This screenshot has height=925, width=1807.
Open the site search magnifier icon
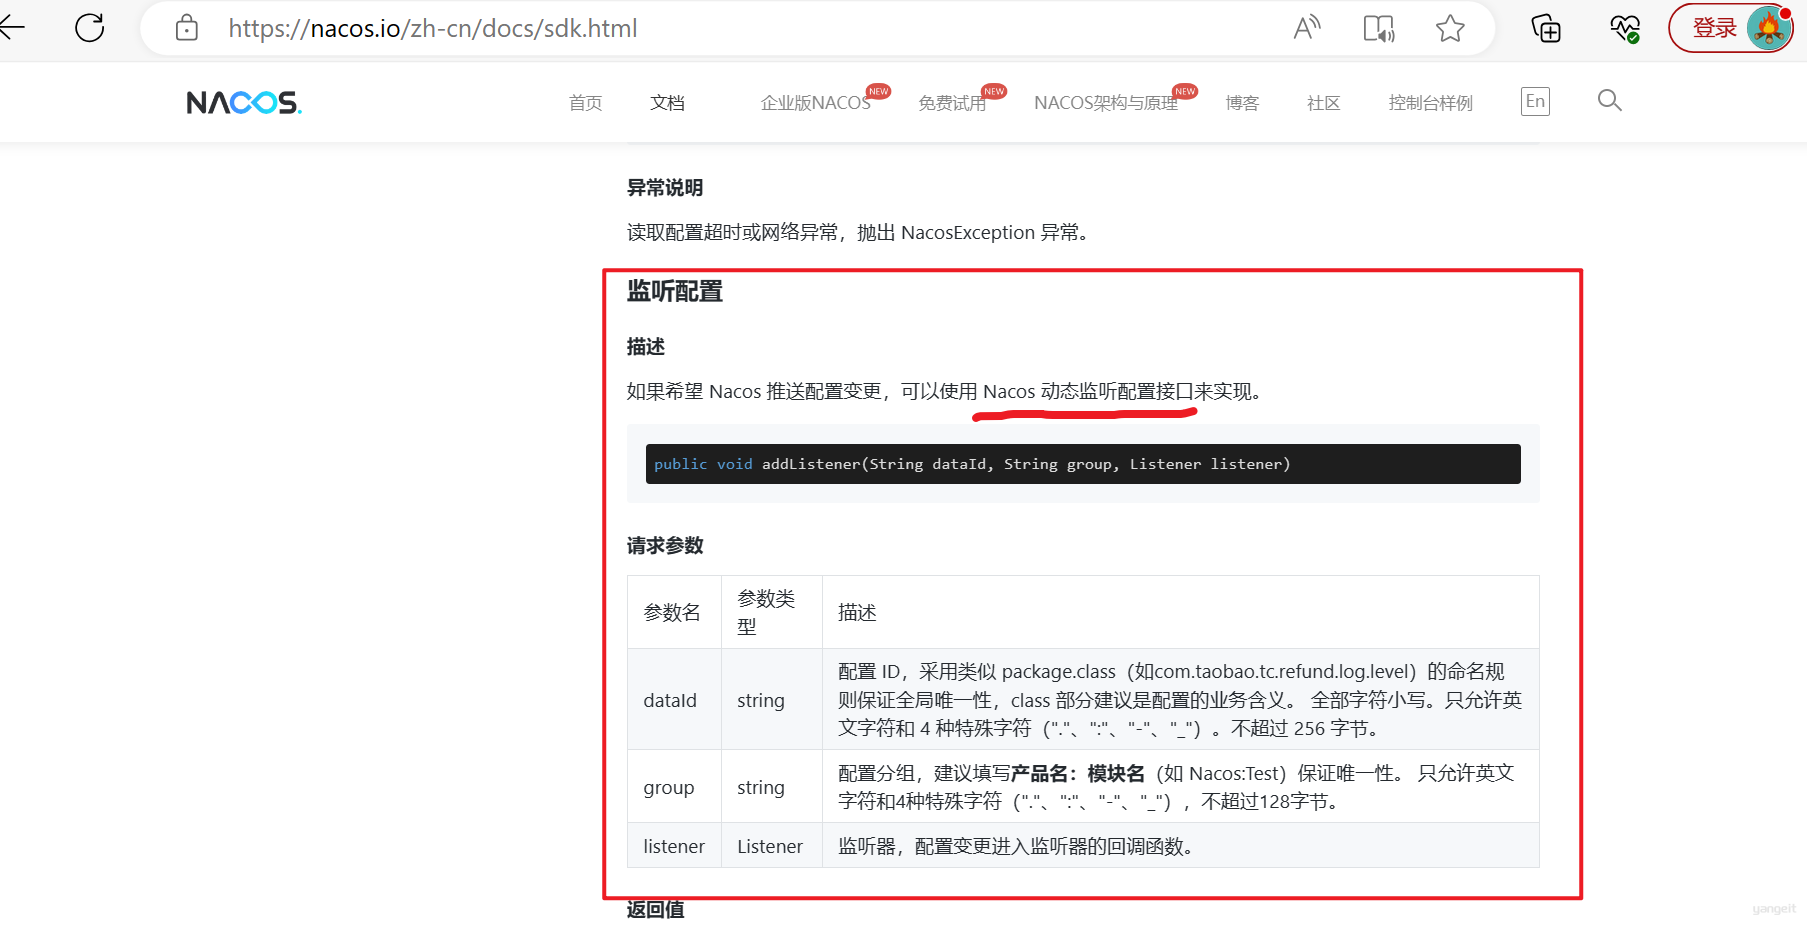coord(1609,100)
